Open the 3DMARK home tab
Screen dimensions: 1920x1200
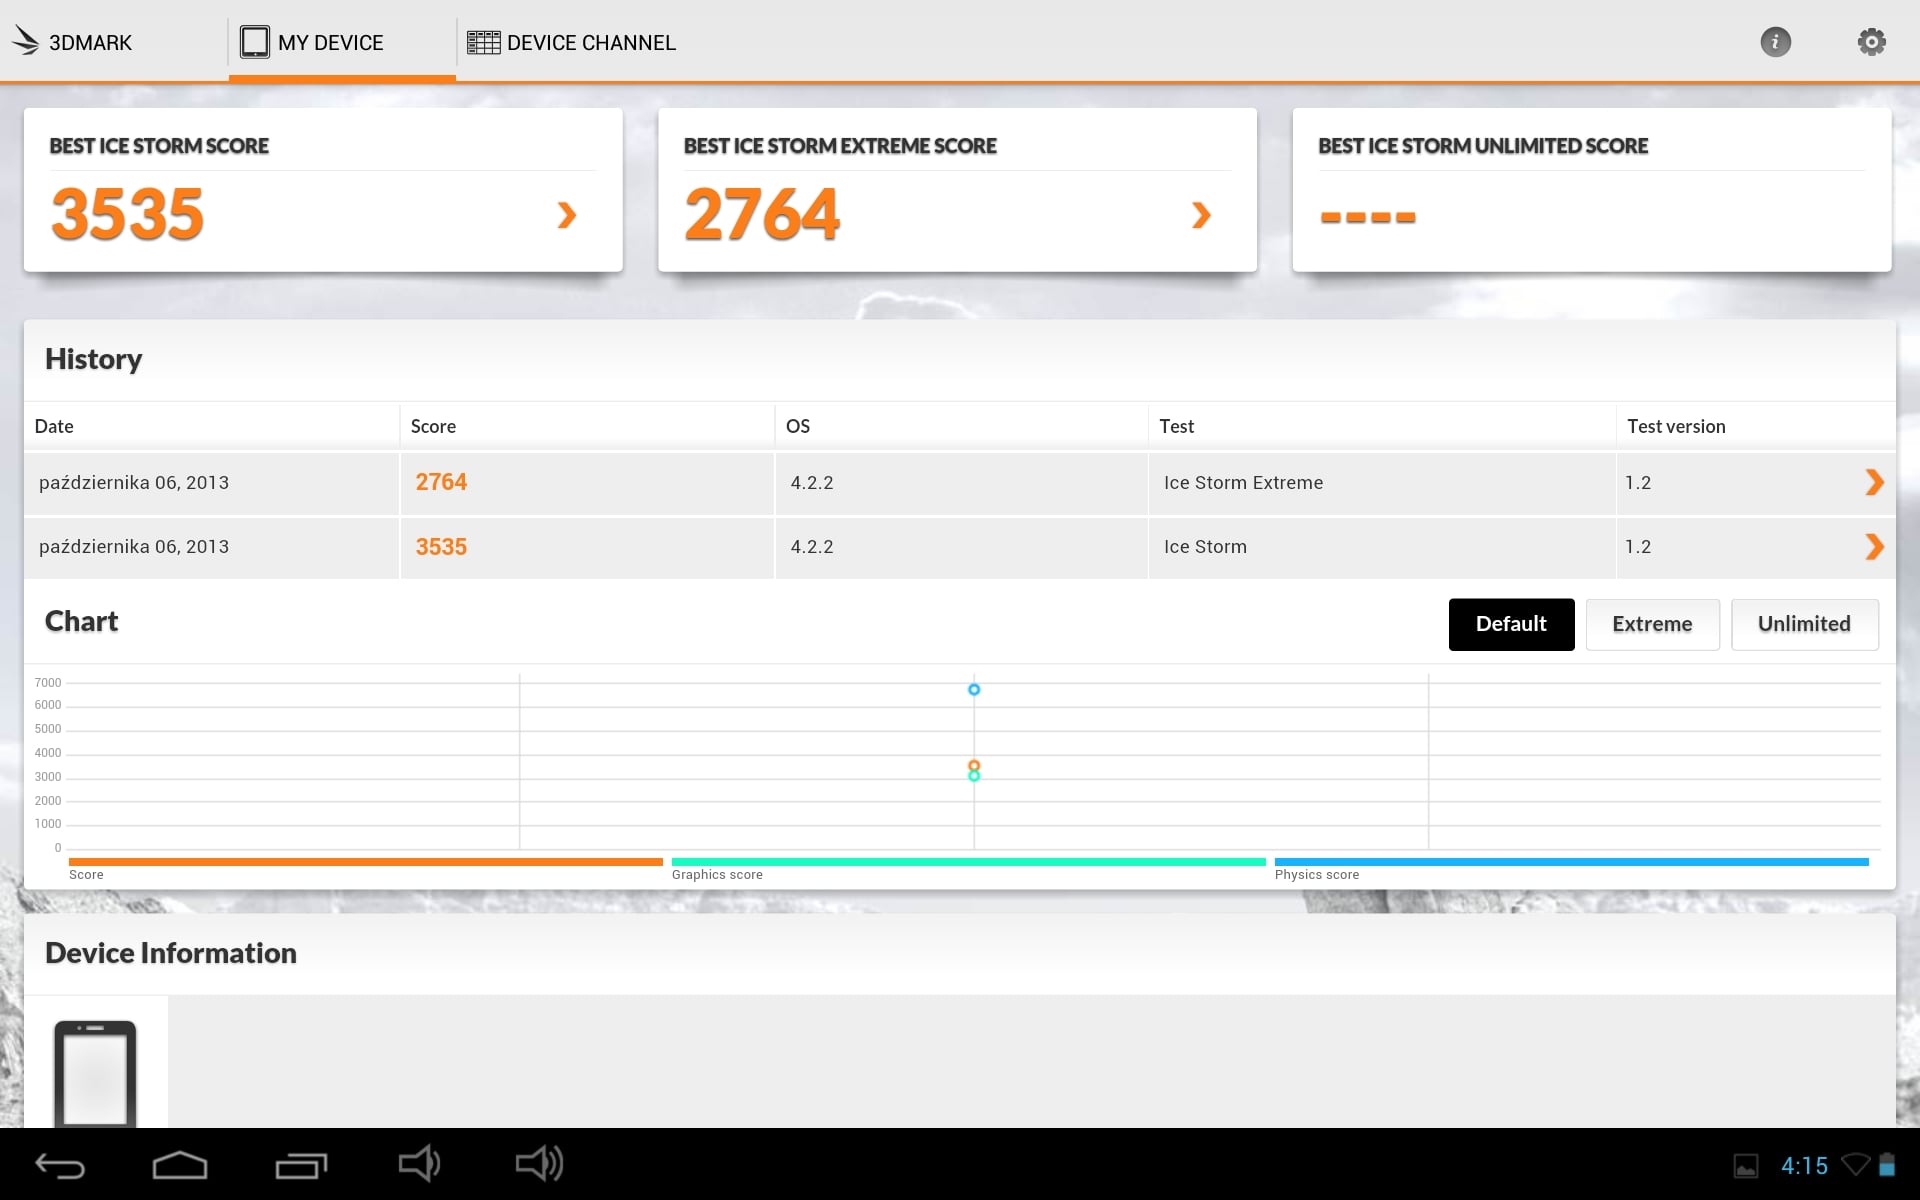point(72,42)
